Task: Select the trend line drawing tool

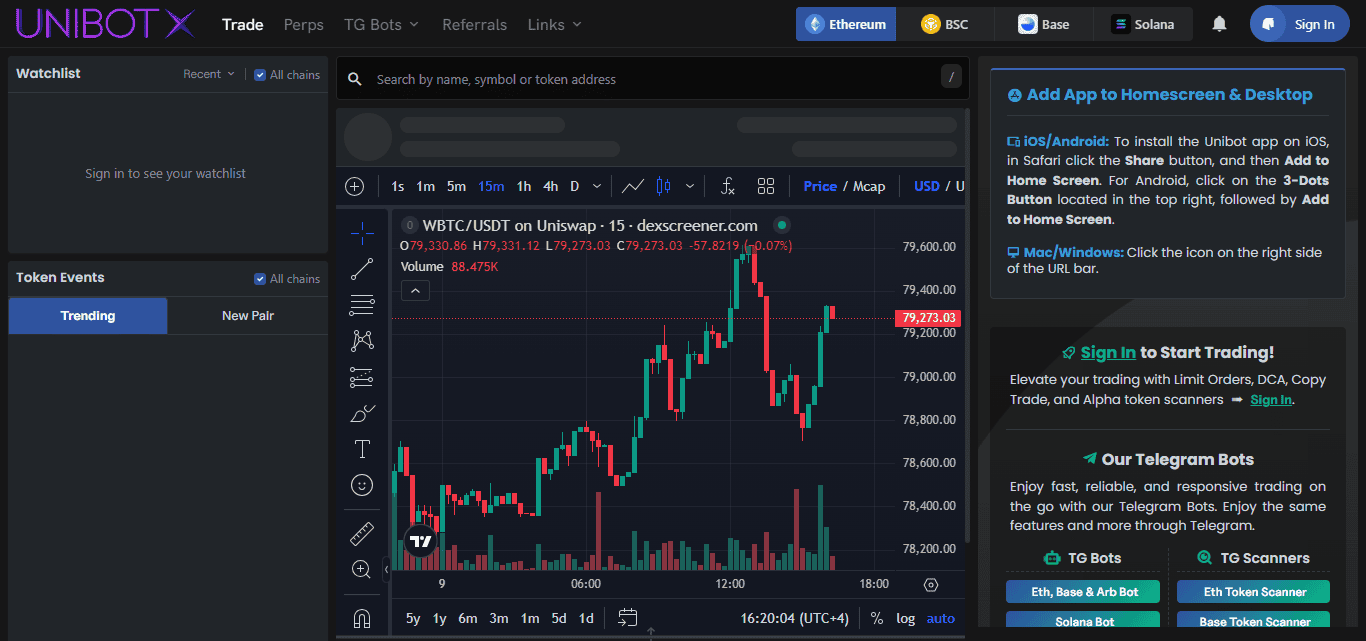Action: point(362,268)
